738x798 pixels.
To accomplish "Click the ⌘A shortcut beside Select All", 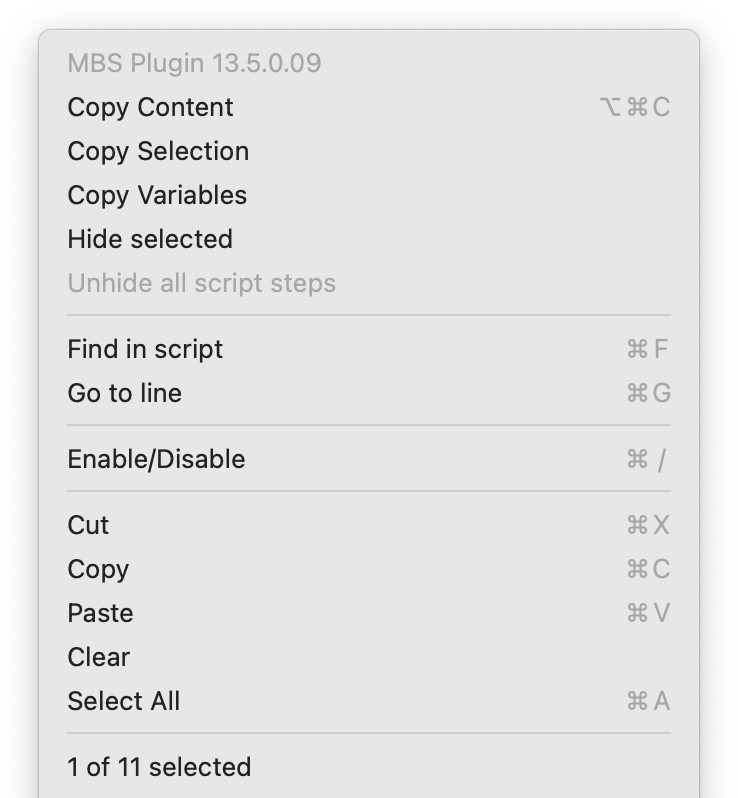I will click(648, 701).
